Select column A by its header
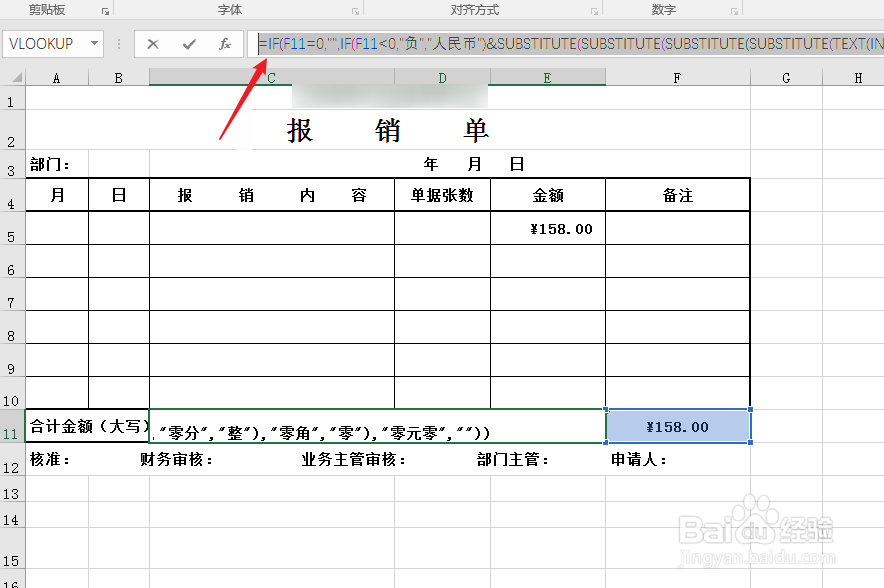This screenshot has height=588, width=884. (56, 76)
